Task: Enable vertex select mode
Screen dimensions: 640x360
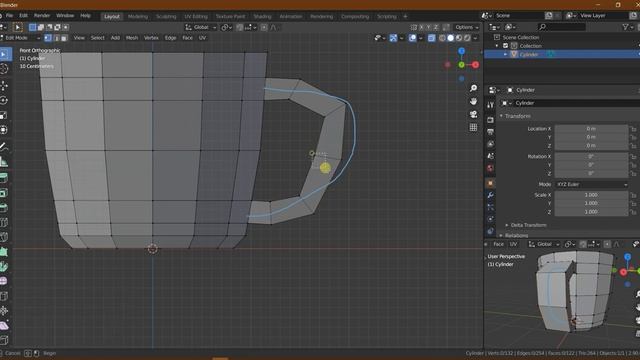Action: coord(48,38)
